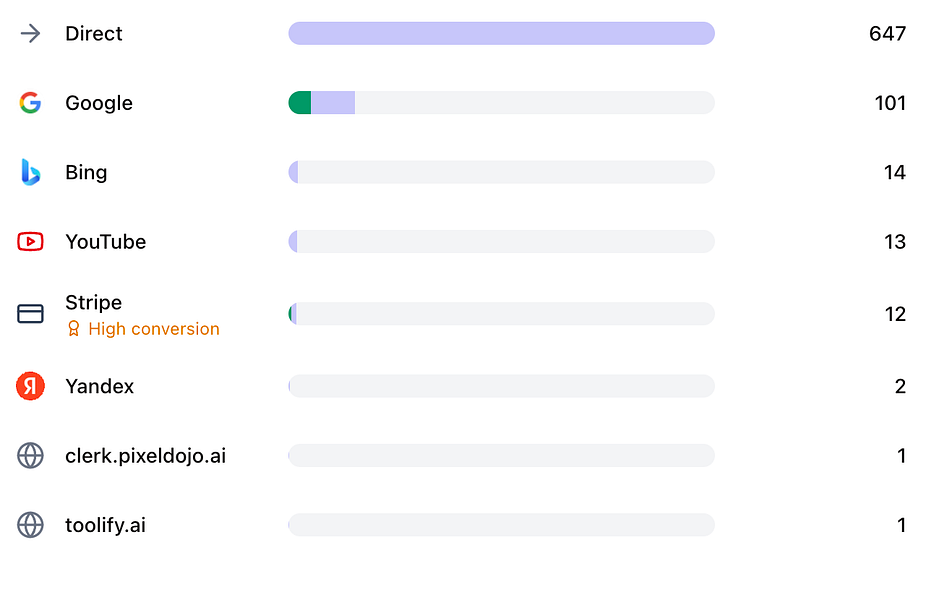Click the High conversion ribbon badge icon
The height and width of the screenshot is (600, 934).
[x=73, y=329]
